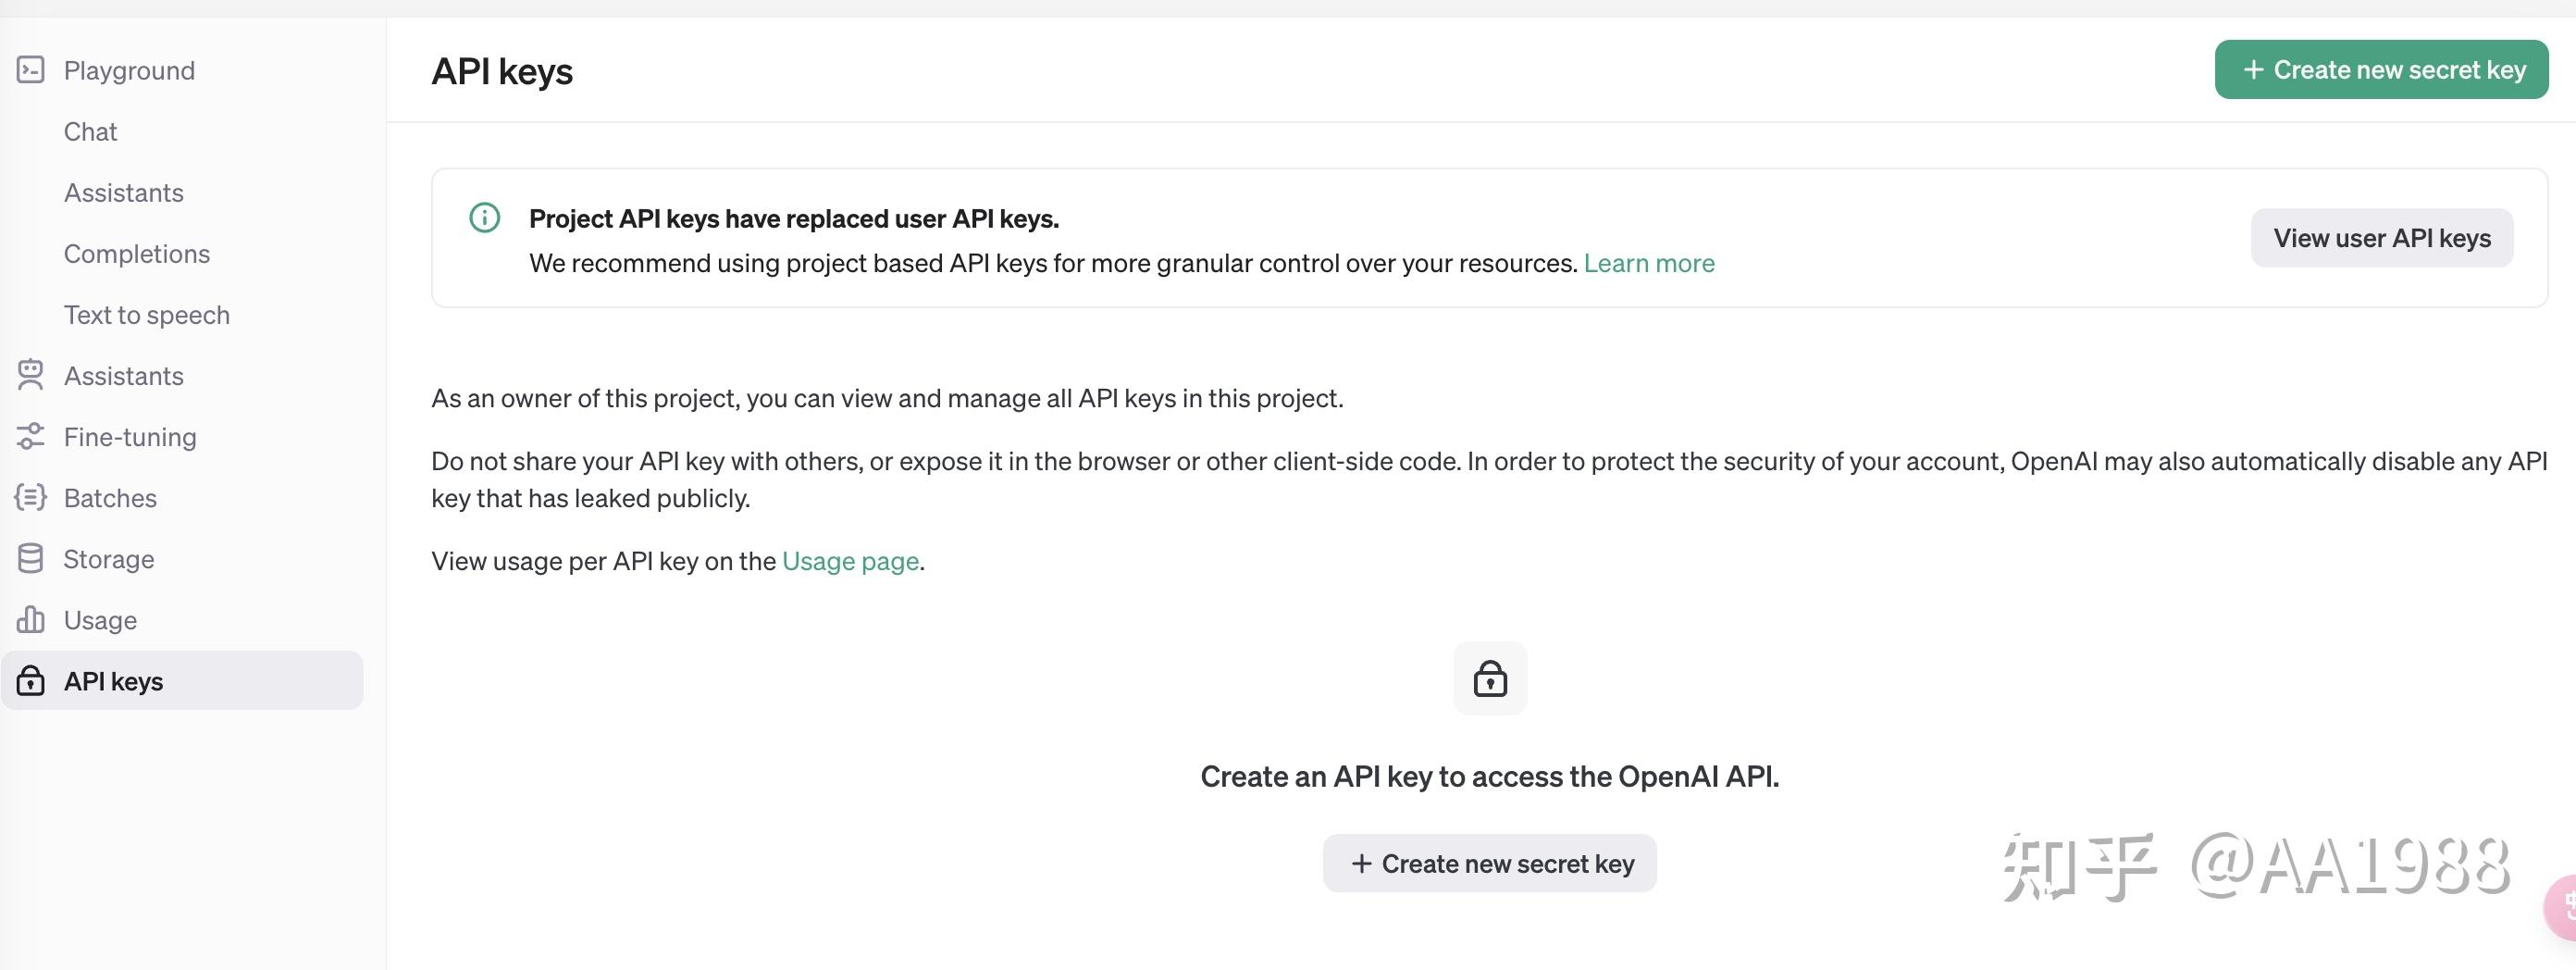This screenshot has width=2576, height=970.
Task: Click the API keys lock icon in sidebar
Action: [31, 681]
